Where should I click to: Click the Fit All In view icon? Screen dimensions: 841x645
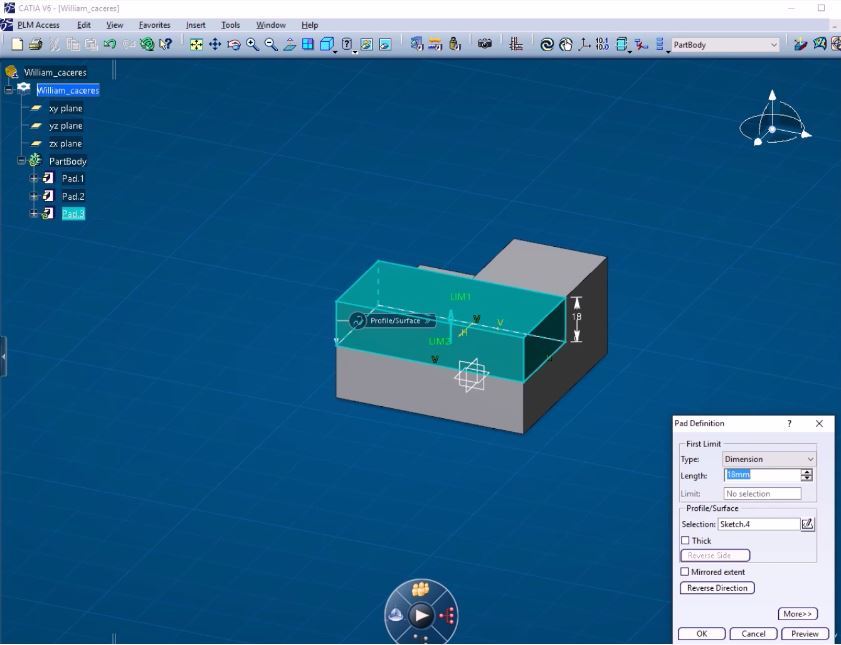[x=196, y=45]
